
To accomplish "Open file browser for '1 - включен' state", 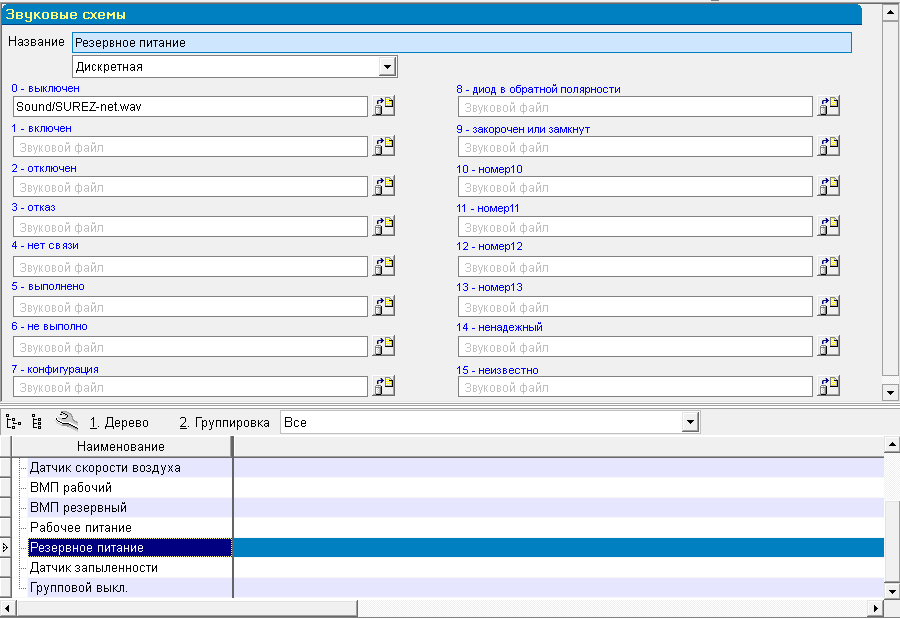I will (384, 147).
